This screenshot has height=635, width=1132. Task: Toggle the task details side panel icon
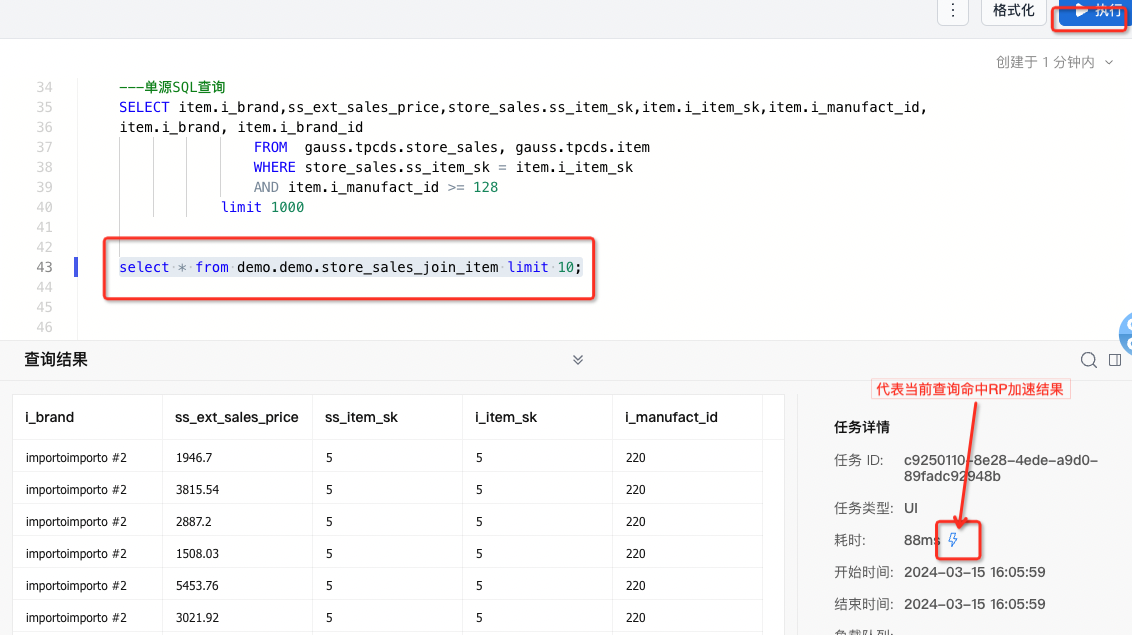click(x=1115, y=360)
